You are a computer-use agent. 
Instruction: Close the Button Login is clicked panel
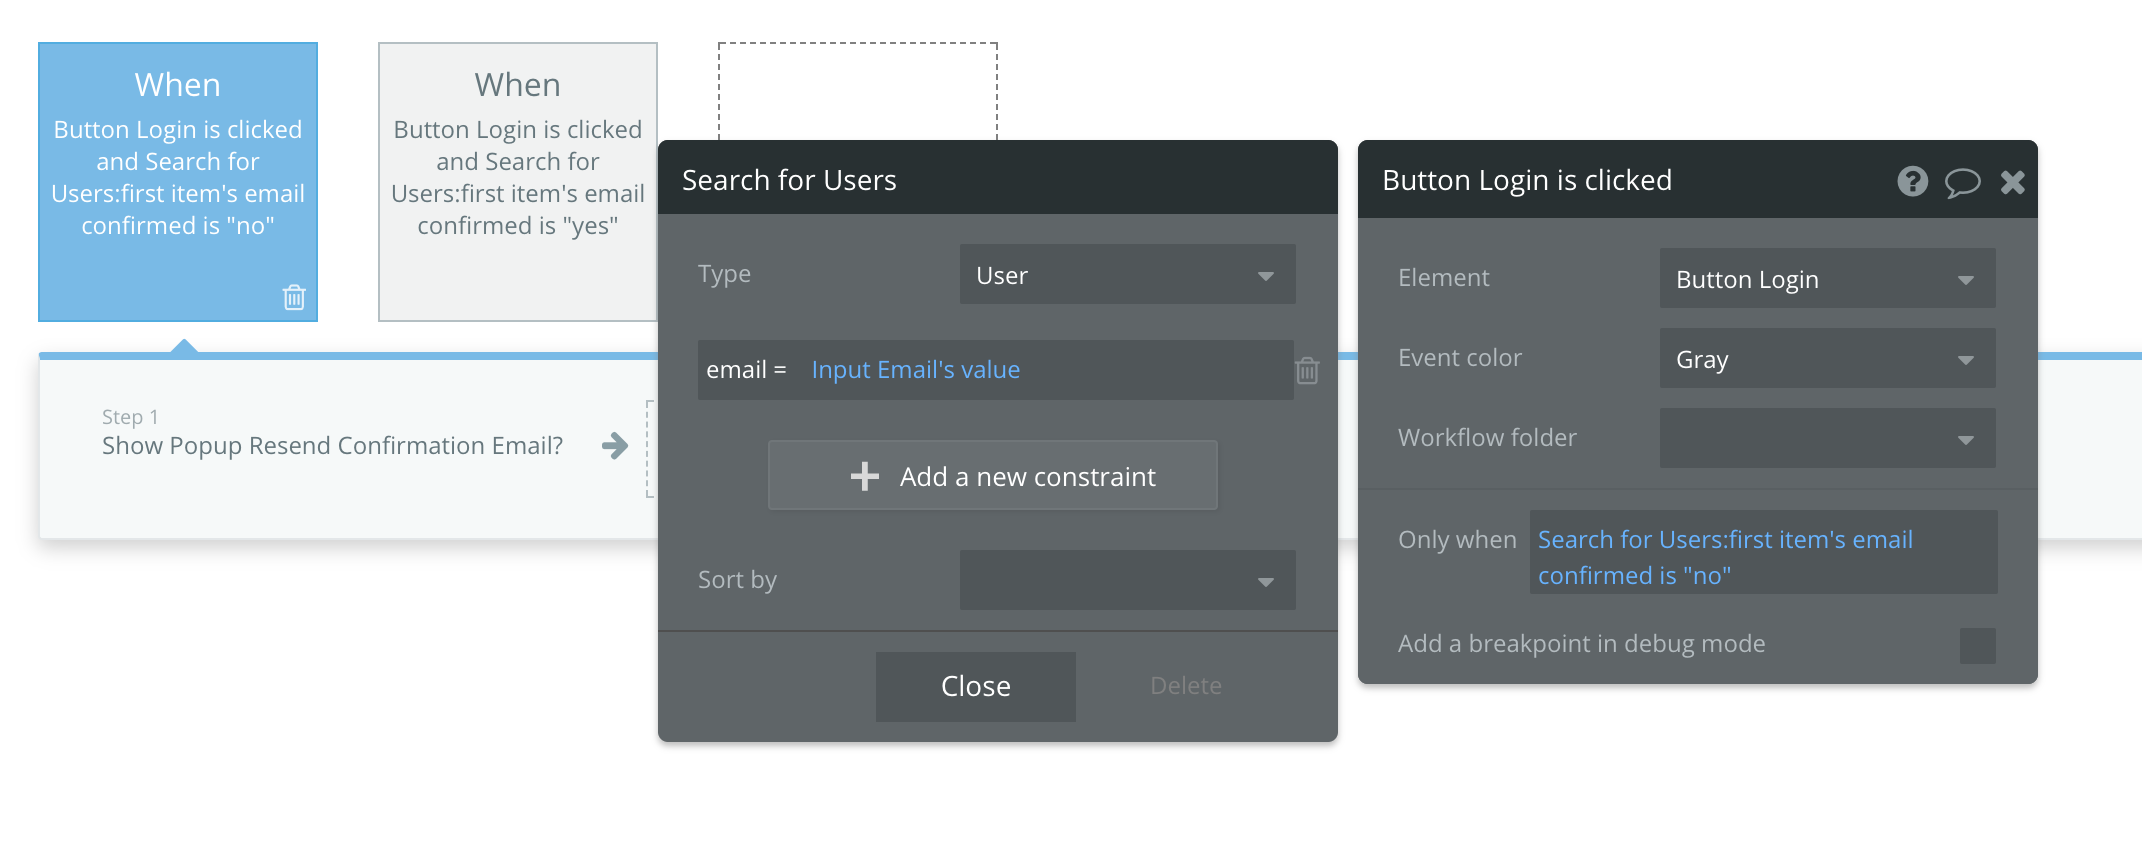(x=2012, y=182)
